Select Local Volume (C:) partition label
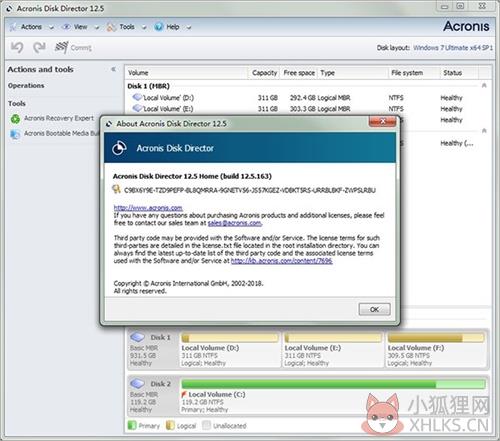Image resolution: width=500 pixels, height=441 pixels. [x=217, y=394]
